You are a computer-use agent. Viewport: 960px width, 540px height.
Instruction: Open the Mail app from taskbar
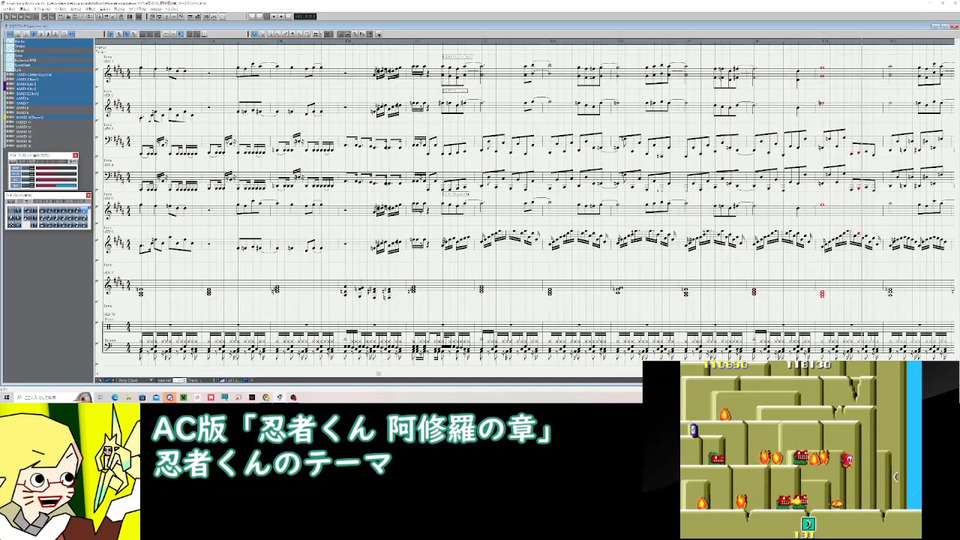[x=156, y=397]
